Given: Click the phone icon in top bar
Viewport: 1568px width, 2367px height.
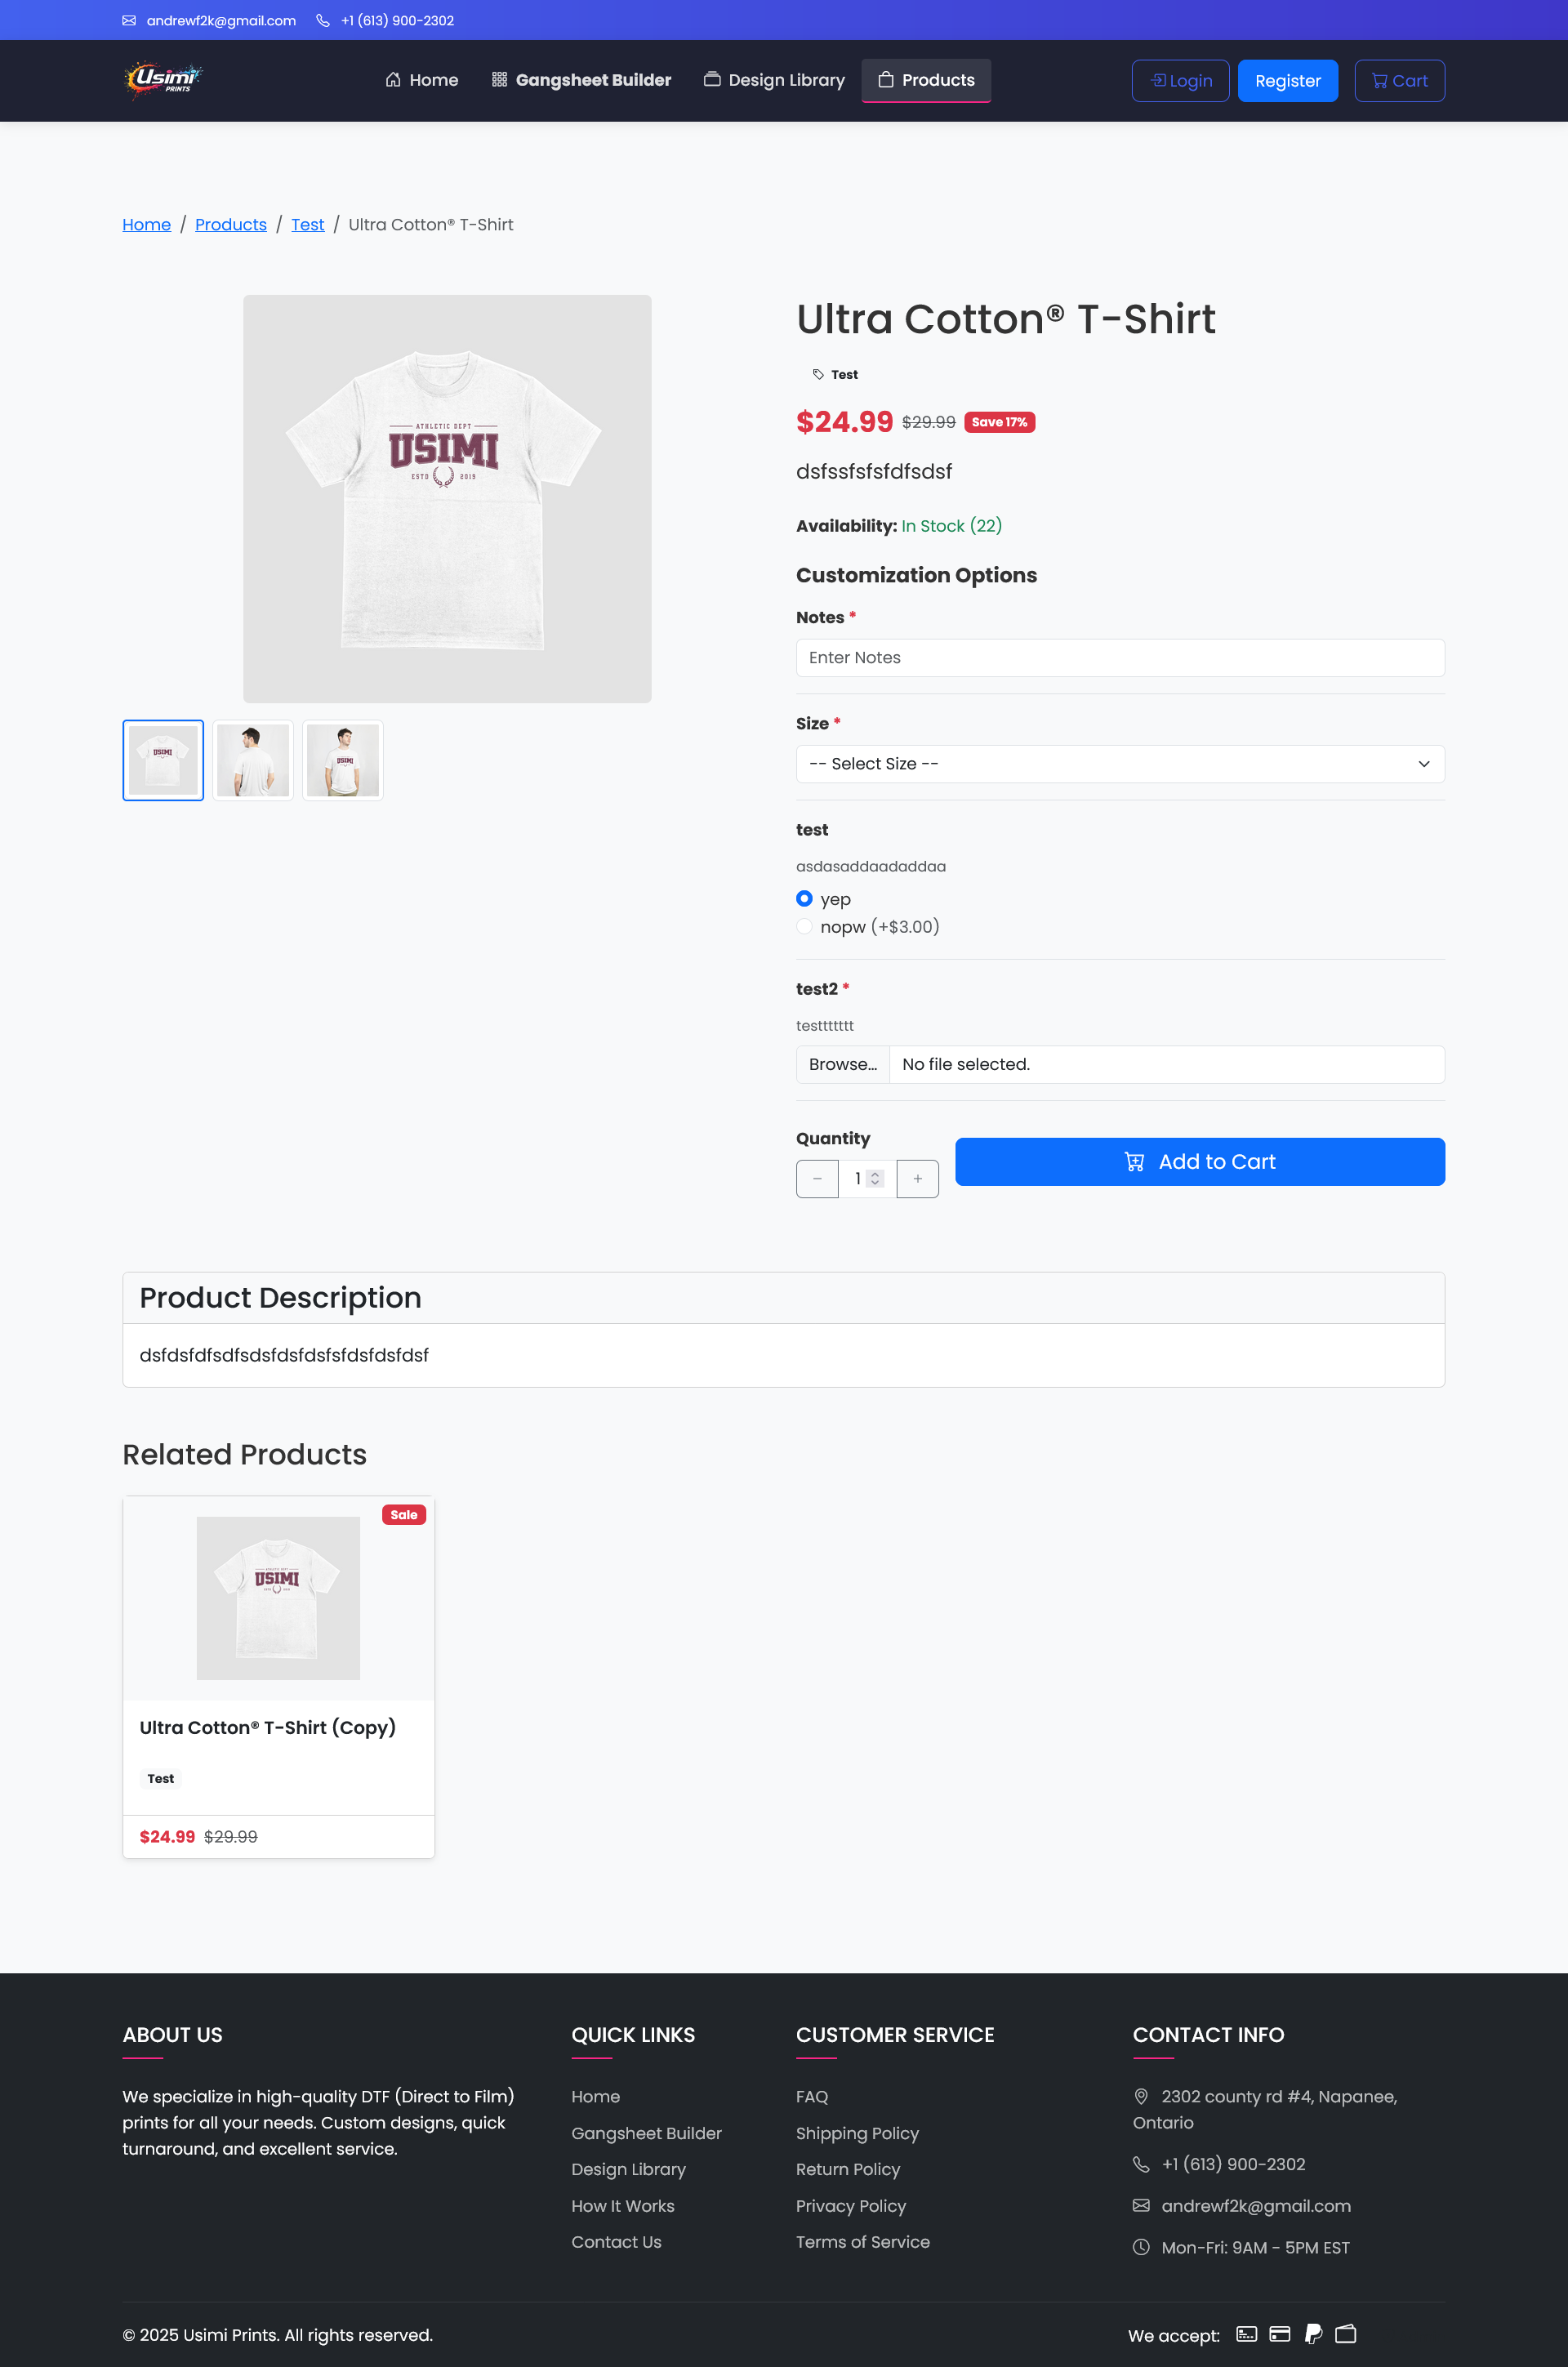Looking at the screenshot, I should [323, 21].
